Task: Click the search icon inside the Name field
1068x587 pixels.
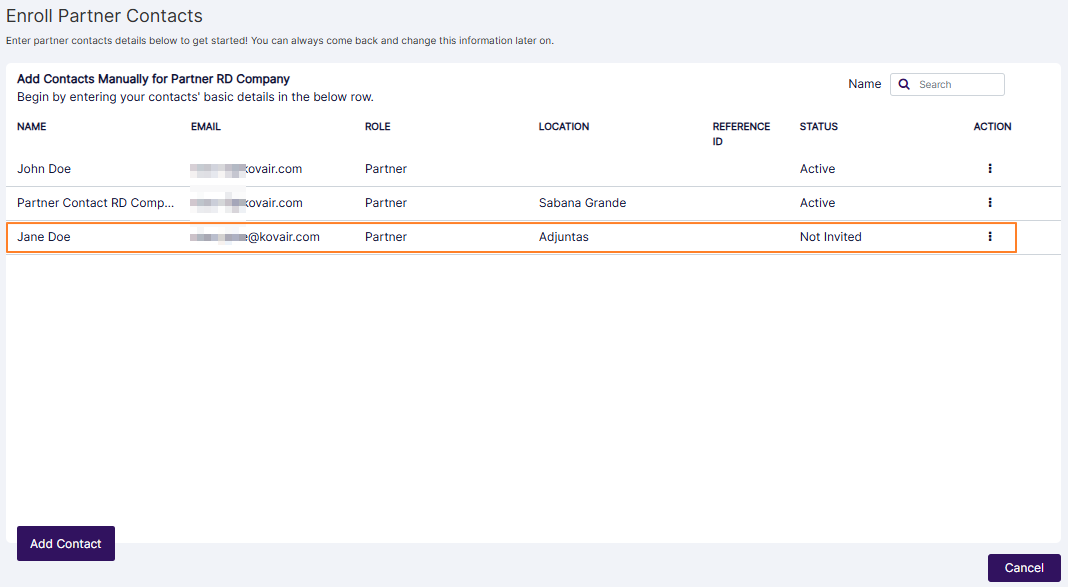Action: 904,84
